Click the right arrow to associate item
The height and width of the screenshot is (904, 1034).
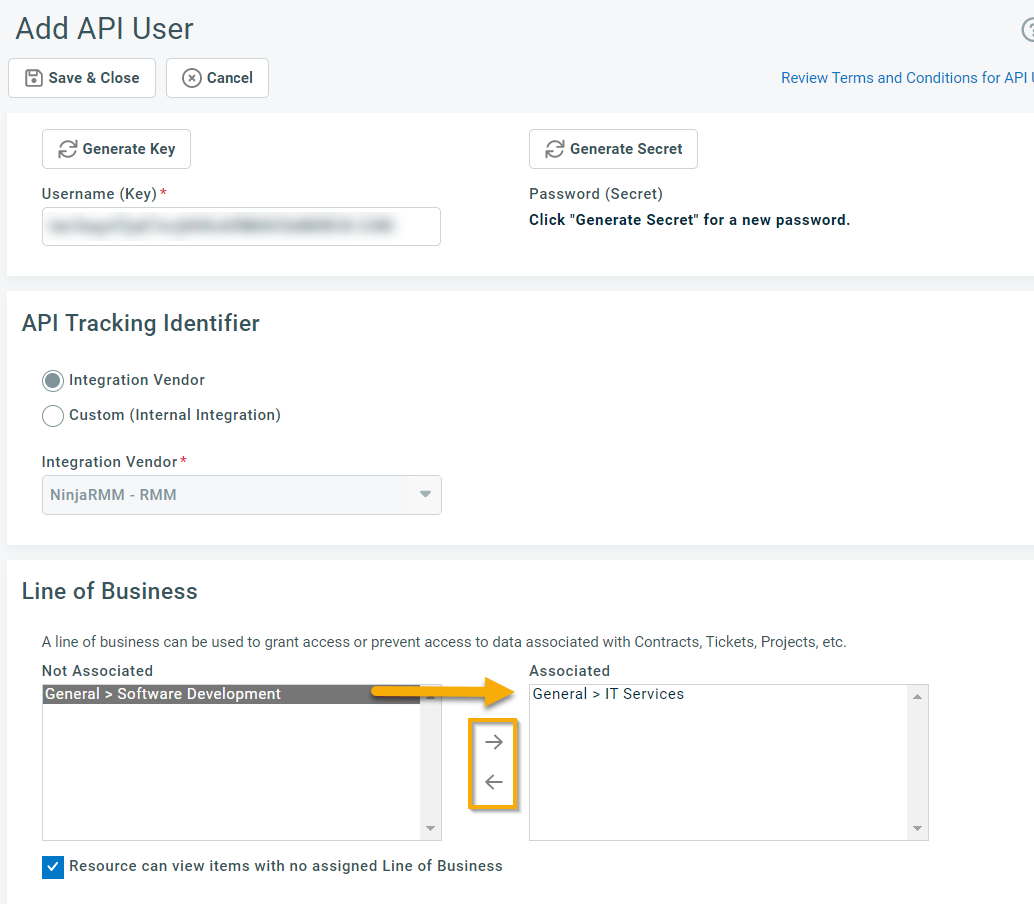493,742
